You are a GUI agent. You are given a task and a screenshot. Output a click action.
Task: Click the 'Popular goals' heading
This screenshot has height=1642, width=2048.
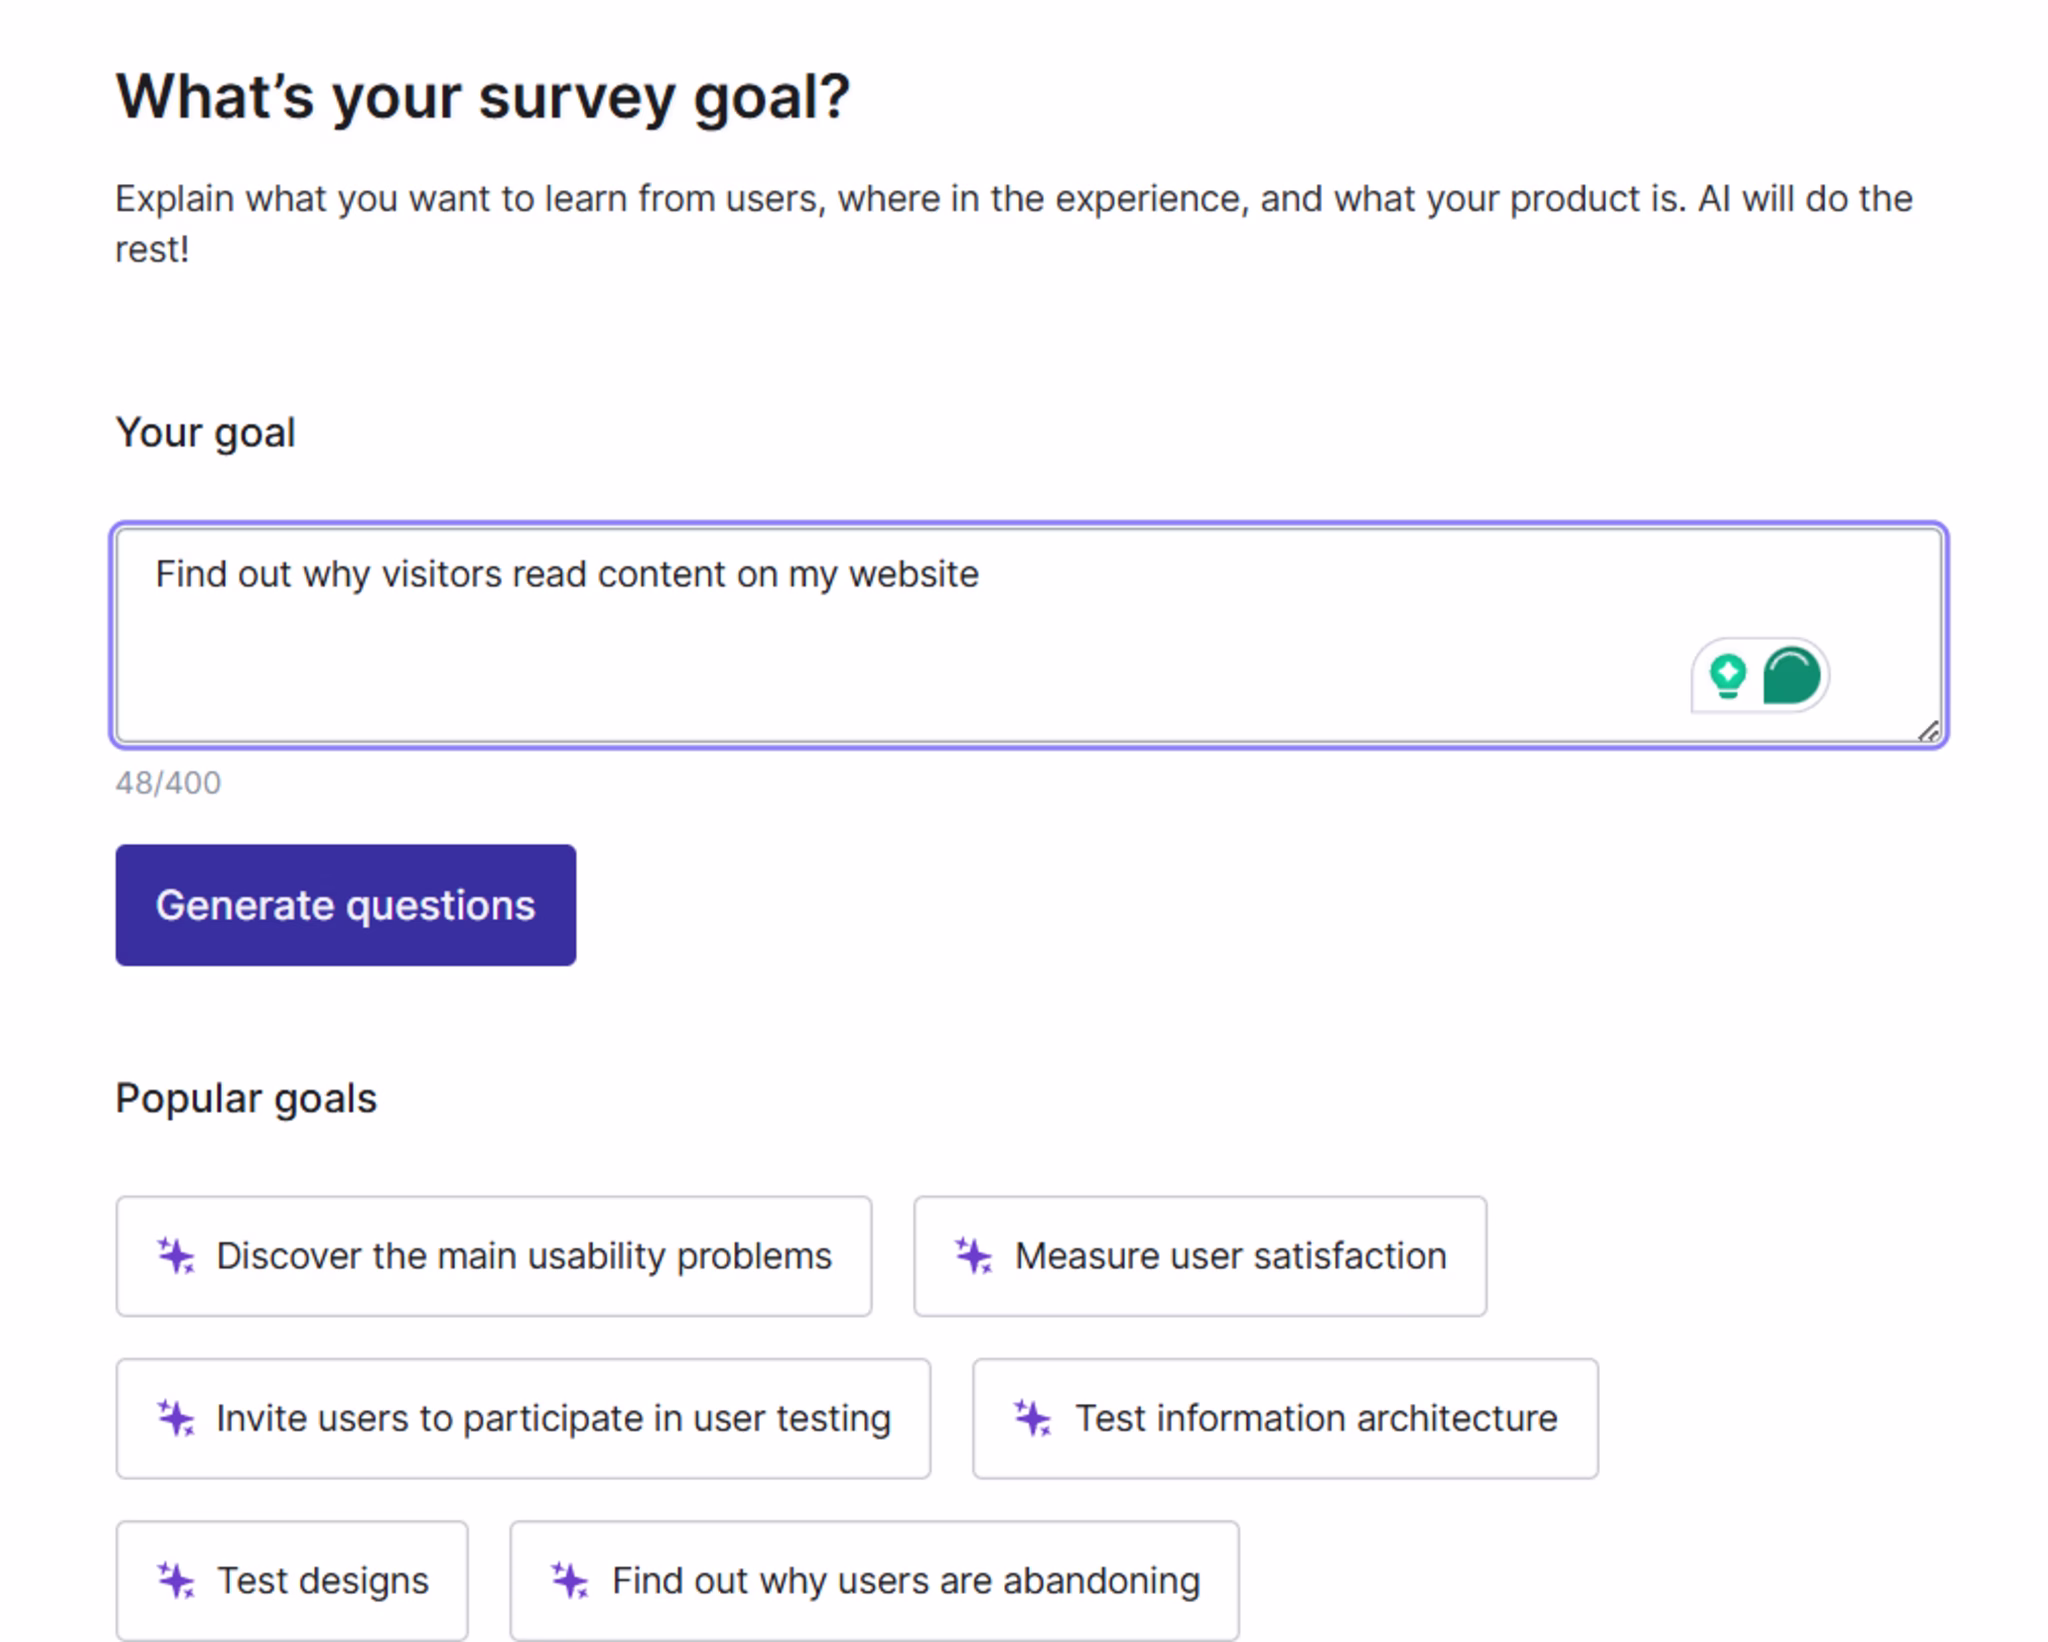(247, 1096)
